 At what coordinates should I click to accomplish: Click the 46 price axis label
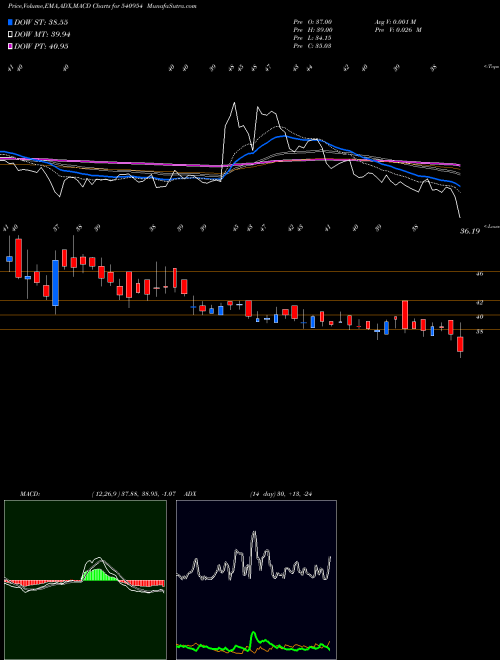480,274
